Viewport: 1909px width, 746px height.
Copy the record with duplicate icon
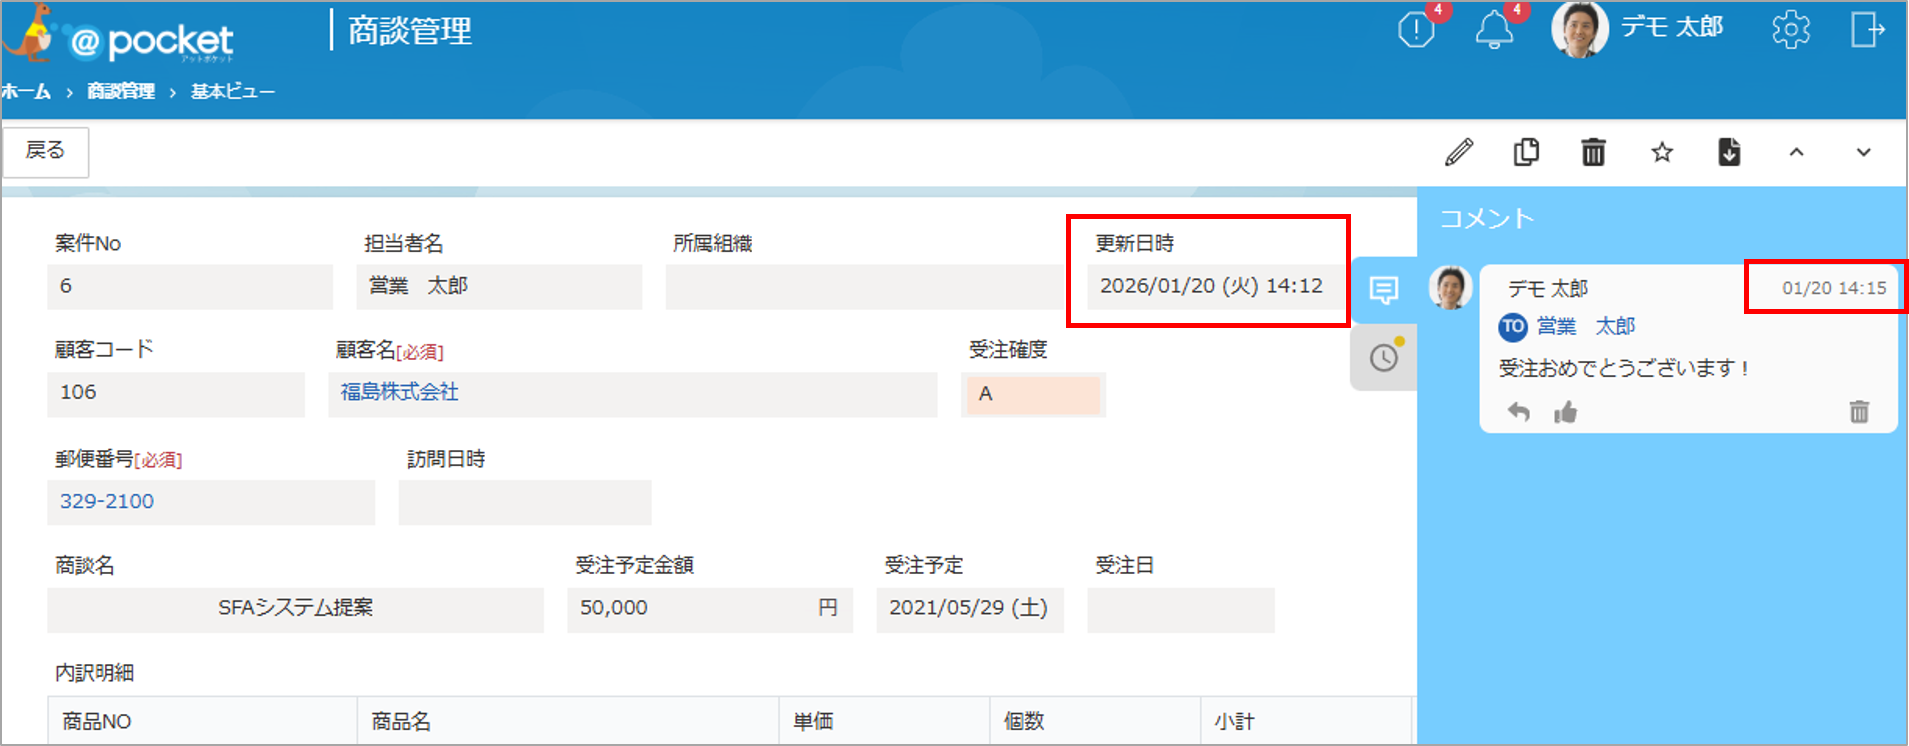pos(1526,152)
